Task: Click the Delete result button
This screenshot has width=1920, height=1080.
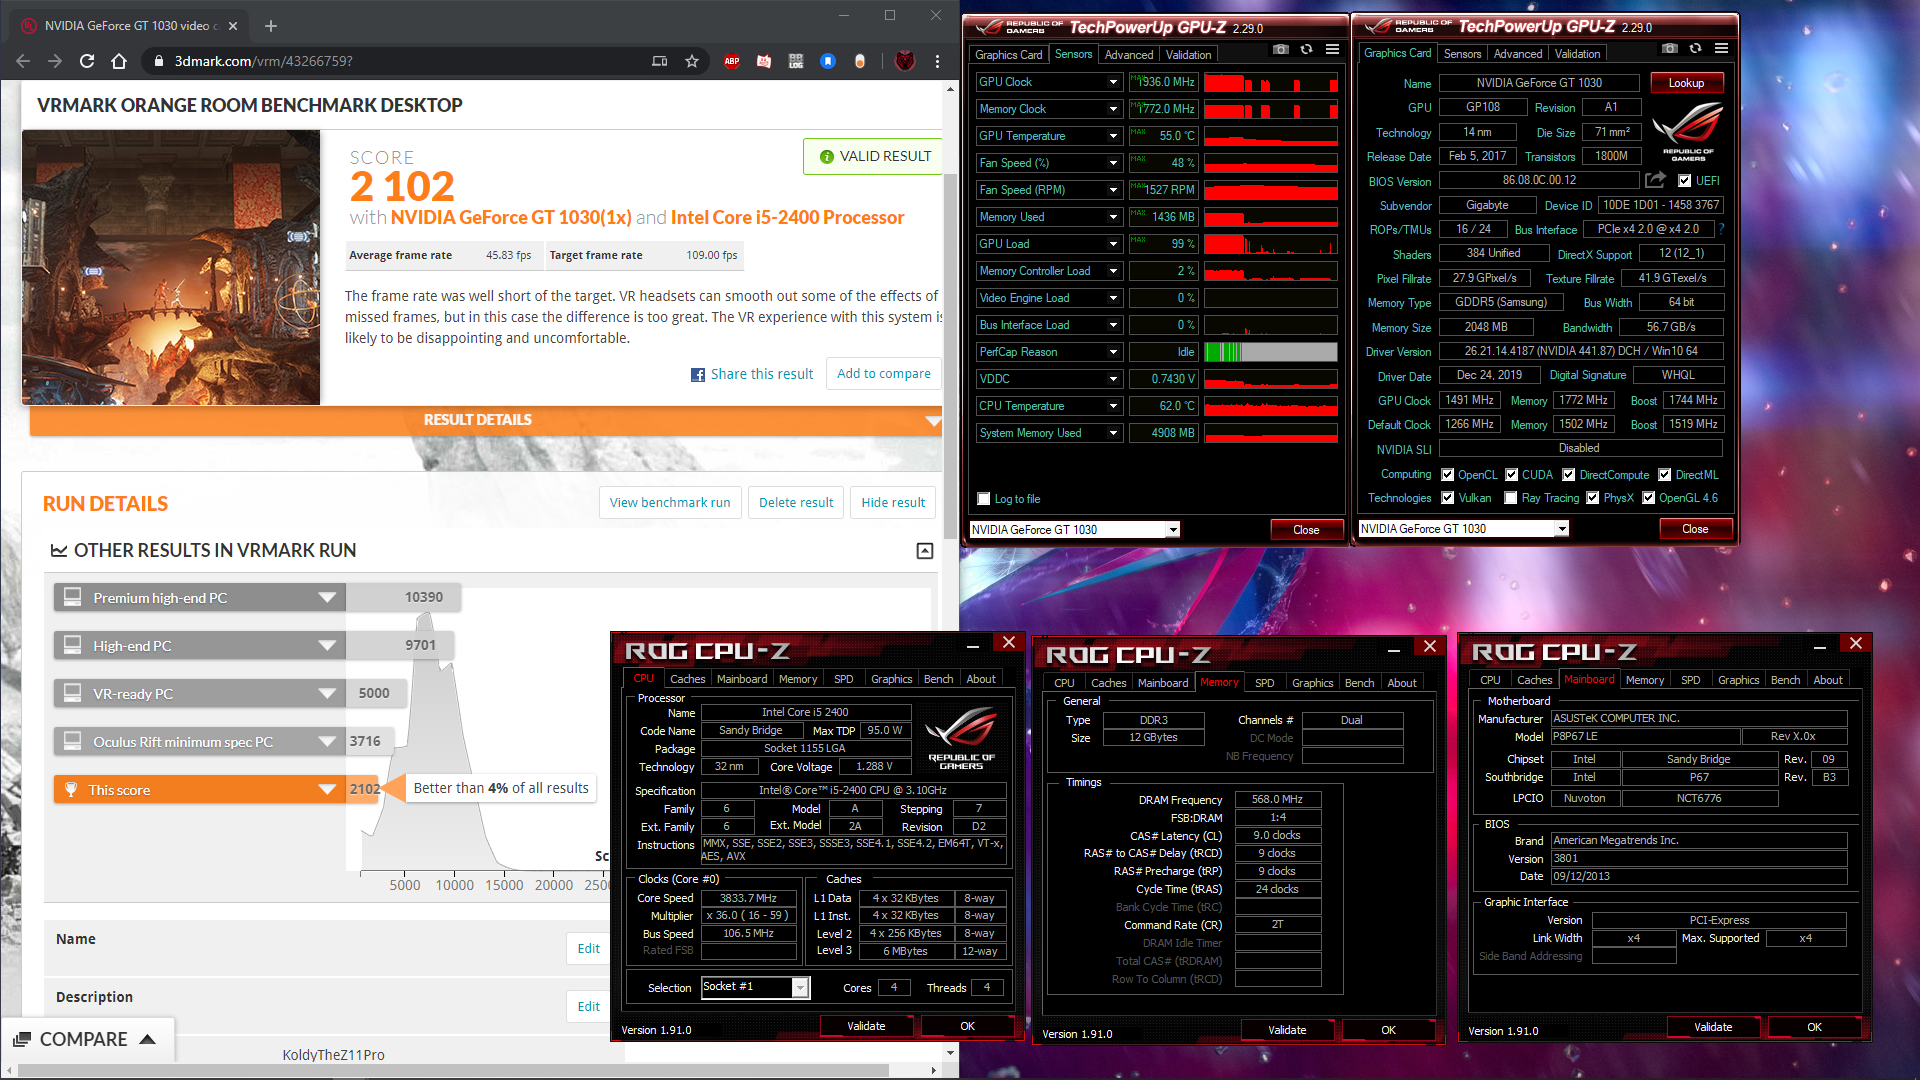Action: [796, 503]
